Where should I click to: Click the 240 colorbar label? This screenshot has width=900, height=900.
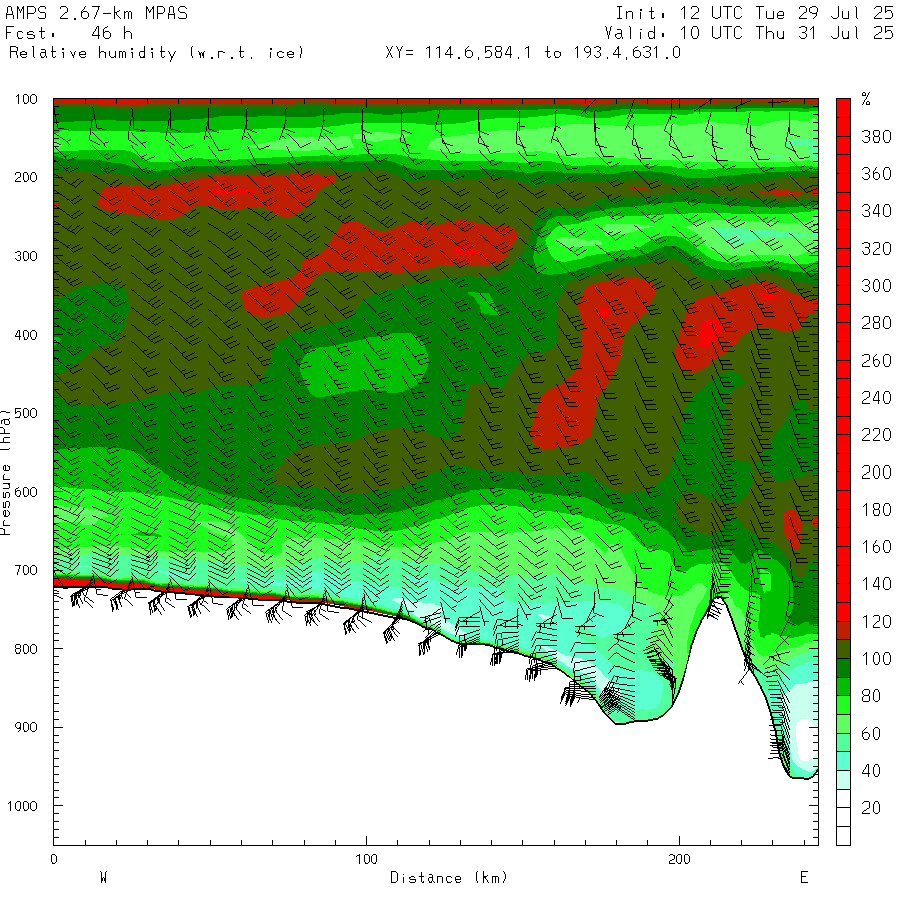(x=876, y=398)
